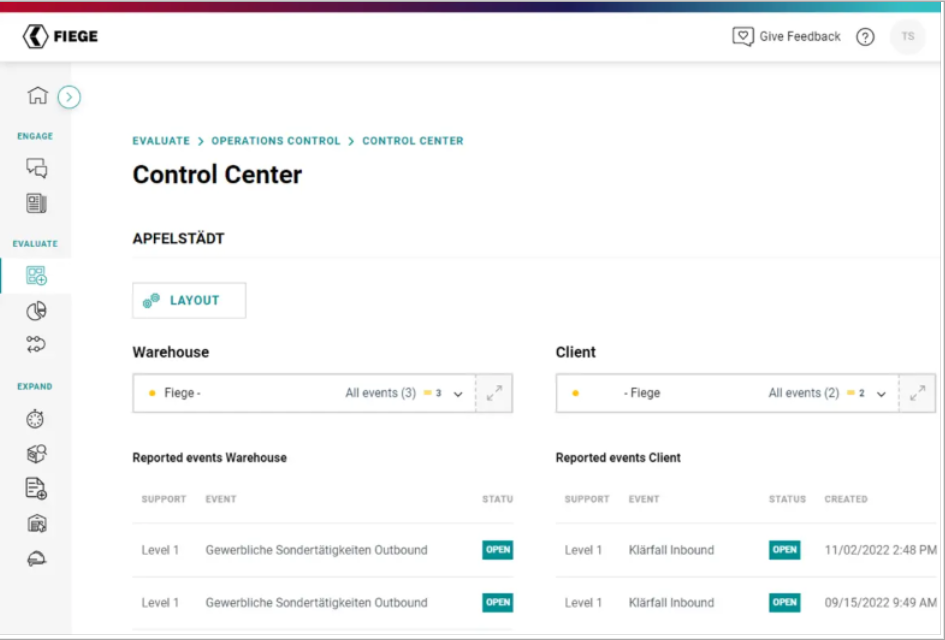Click the home icon in sidebar
945x640 pixels.
[x=37, y=96]
